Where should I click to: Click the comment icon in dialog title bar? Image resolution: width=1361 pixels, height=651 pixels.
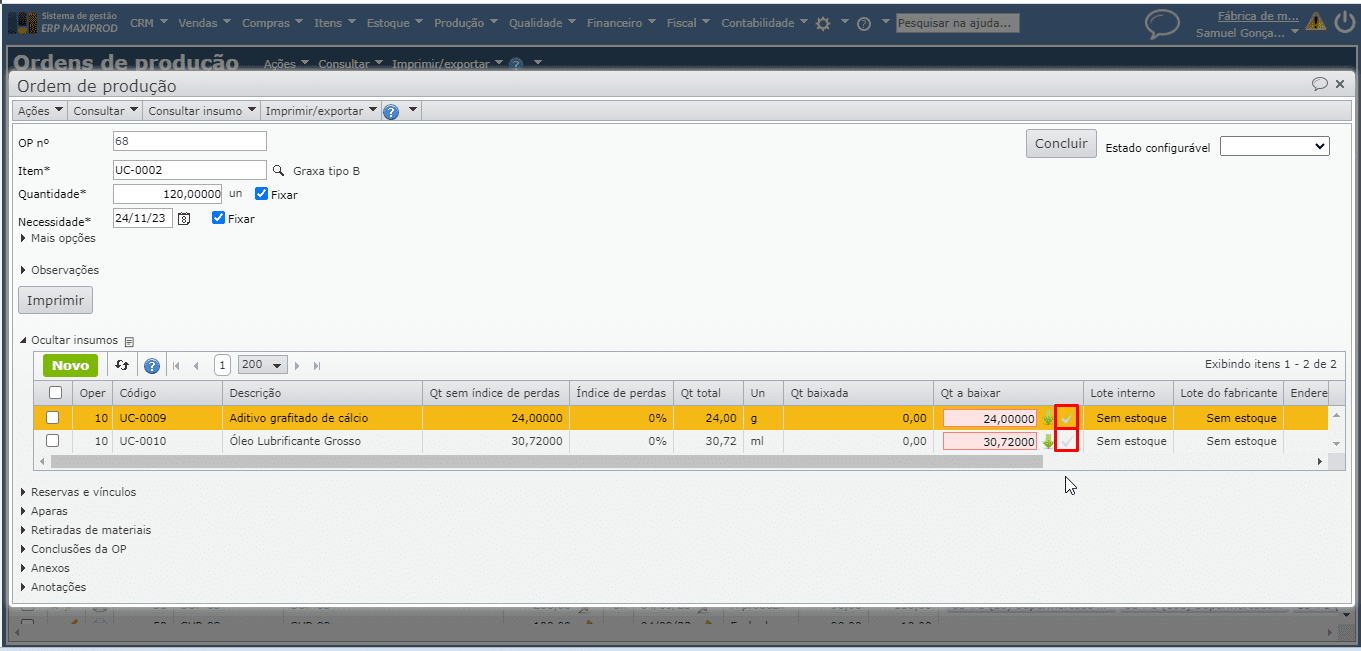1320,85
